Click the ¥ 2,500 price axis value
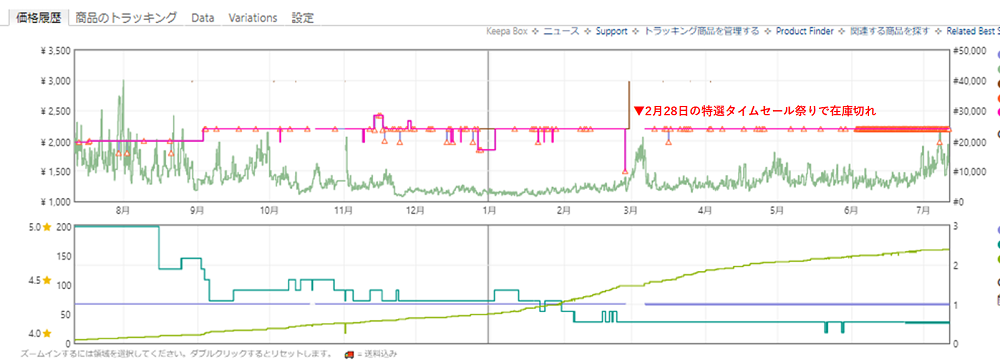This screenshot has height=360, width=1000. click(x=54, y=112)
